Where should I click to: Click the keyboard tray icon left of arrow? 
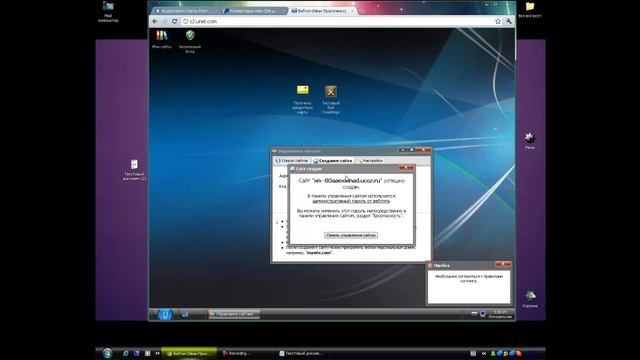[x=473, y=353]
